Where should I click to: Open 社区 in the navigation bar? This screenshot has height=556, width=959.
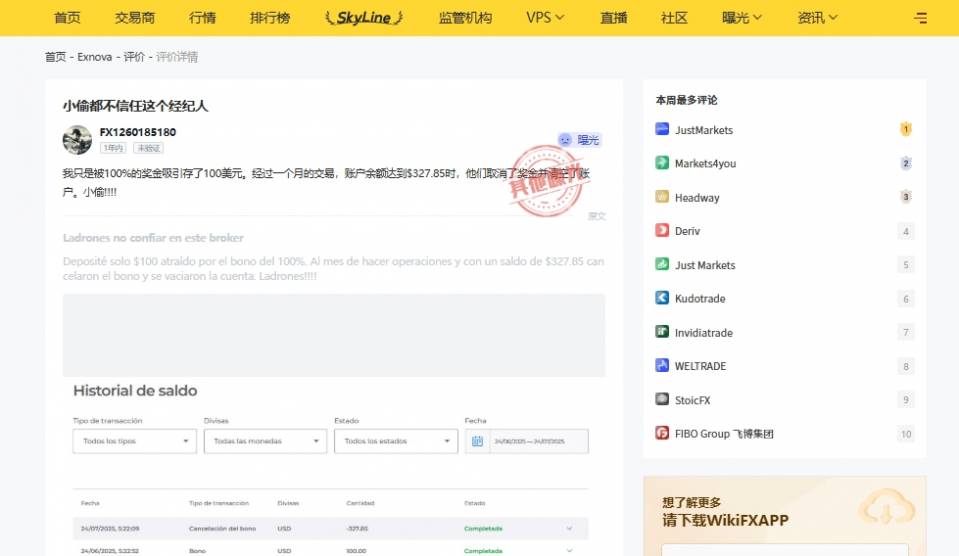tap(674, 18)
